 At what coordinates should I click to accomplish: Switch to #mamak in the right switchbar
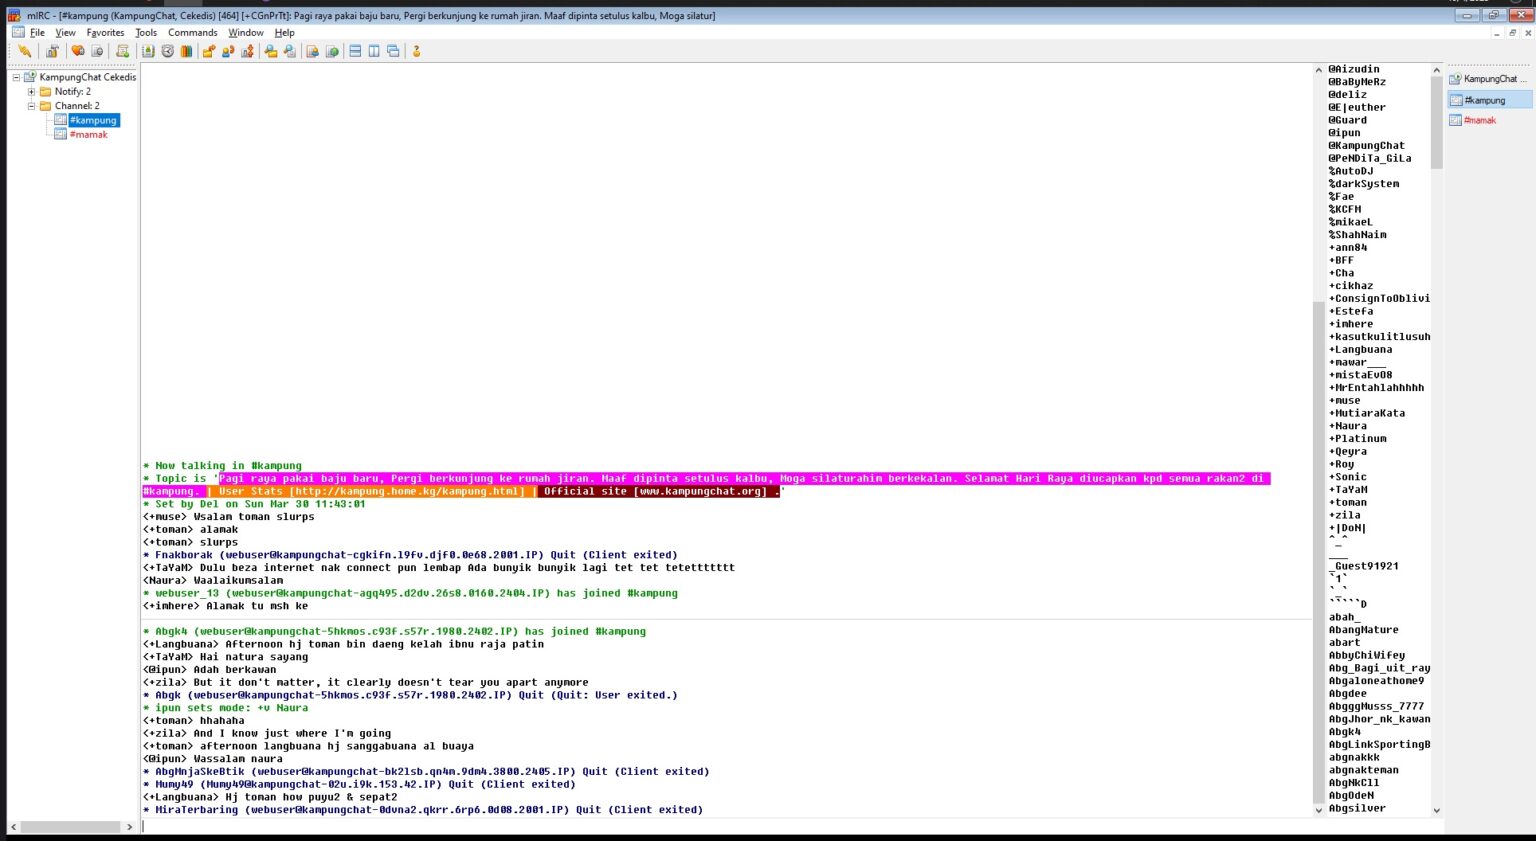click(1479, 121)
